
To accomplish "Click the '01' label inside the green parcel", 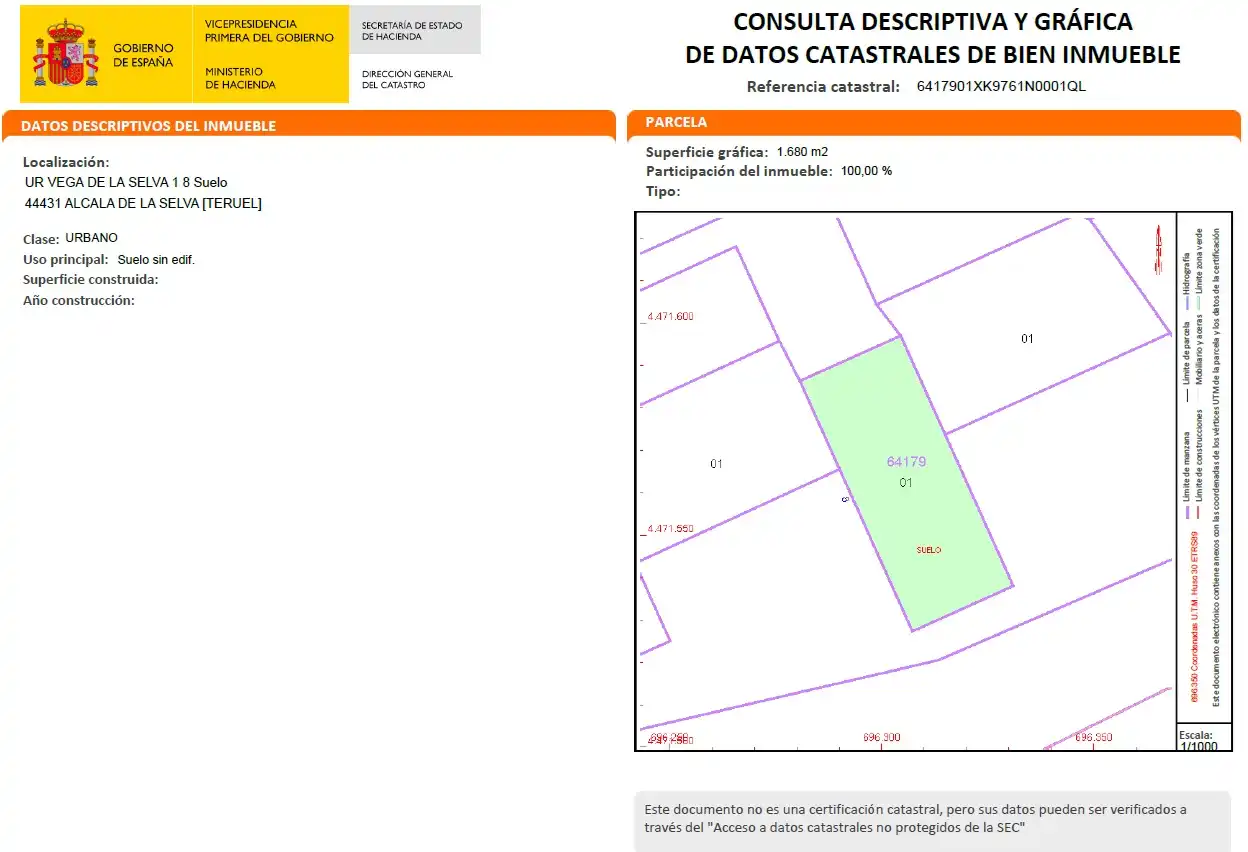I will tap(906, 483).
